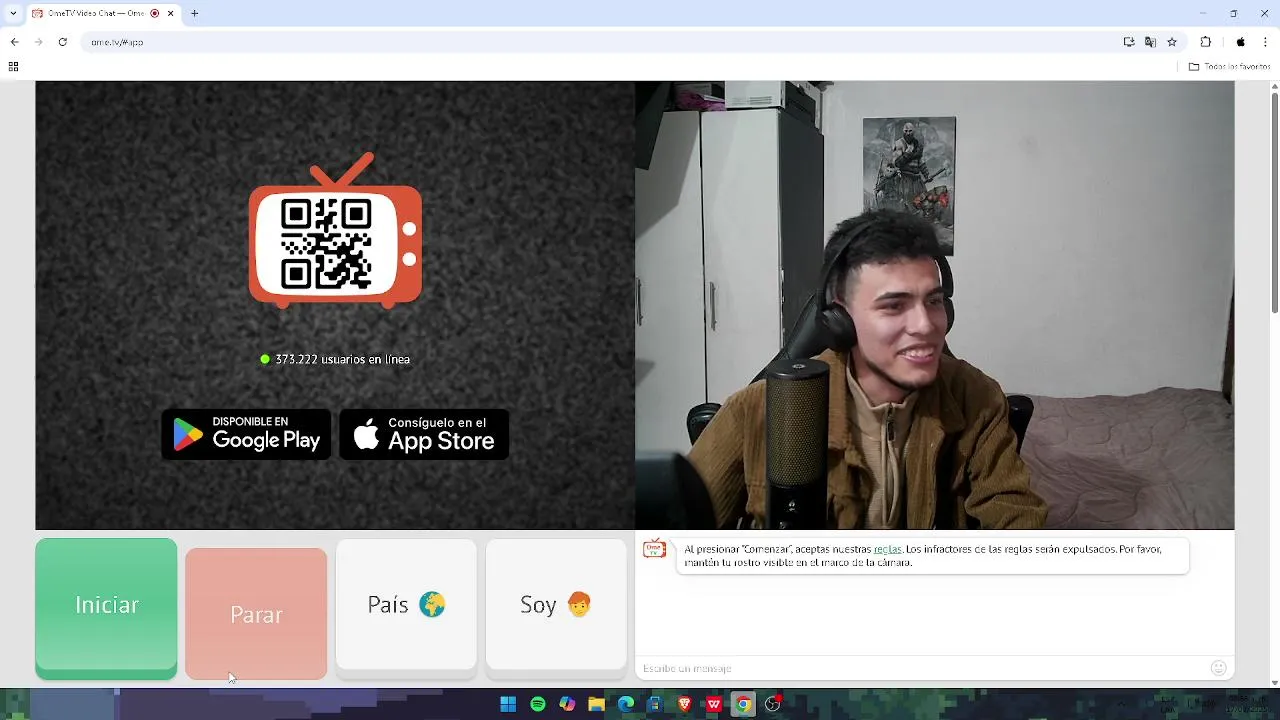Open Spotify from the taskbar
Image resolution: width=1280 pixels, height=720 pixels.
(x=538, y=704)
